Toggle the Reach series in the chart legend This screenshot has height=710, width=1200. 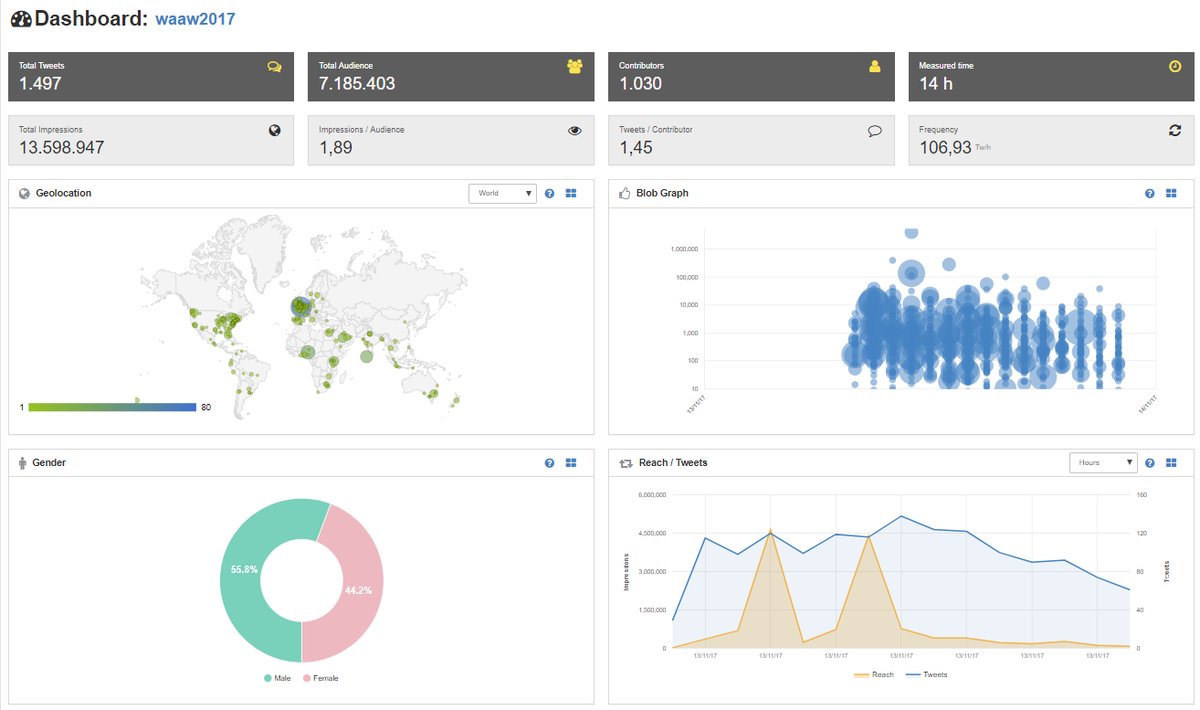[x=875, y=675]
